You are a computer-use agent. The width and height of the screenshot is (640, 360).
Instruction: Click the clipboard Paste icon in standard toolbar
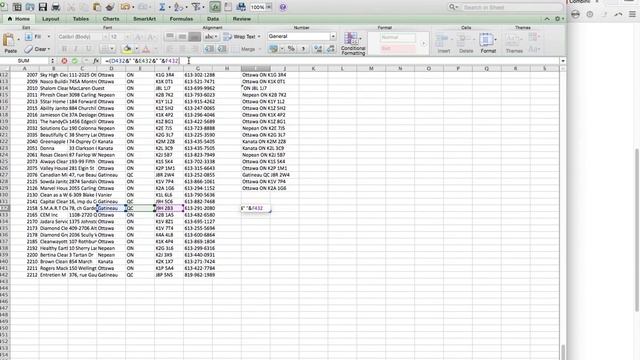(x=97, y=7)
